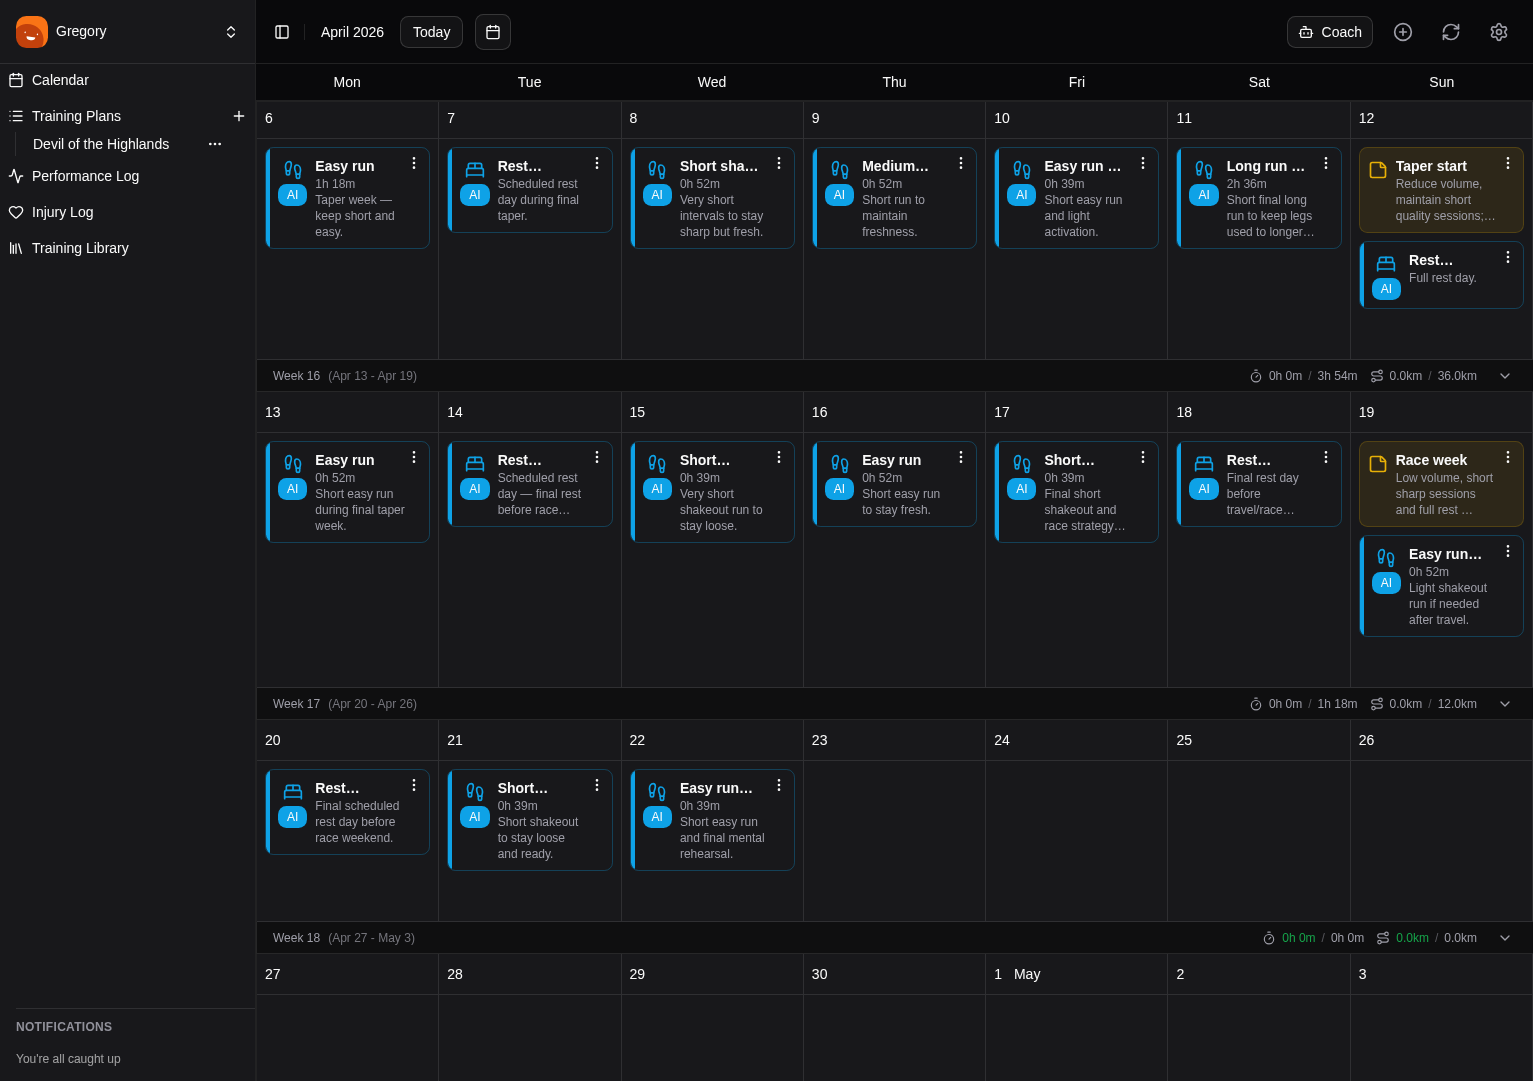1533x1081 pixels.
Task: Jump to Today in calendar
Action: point(431,32)
